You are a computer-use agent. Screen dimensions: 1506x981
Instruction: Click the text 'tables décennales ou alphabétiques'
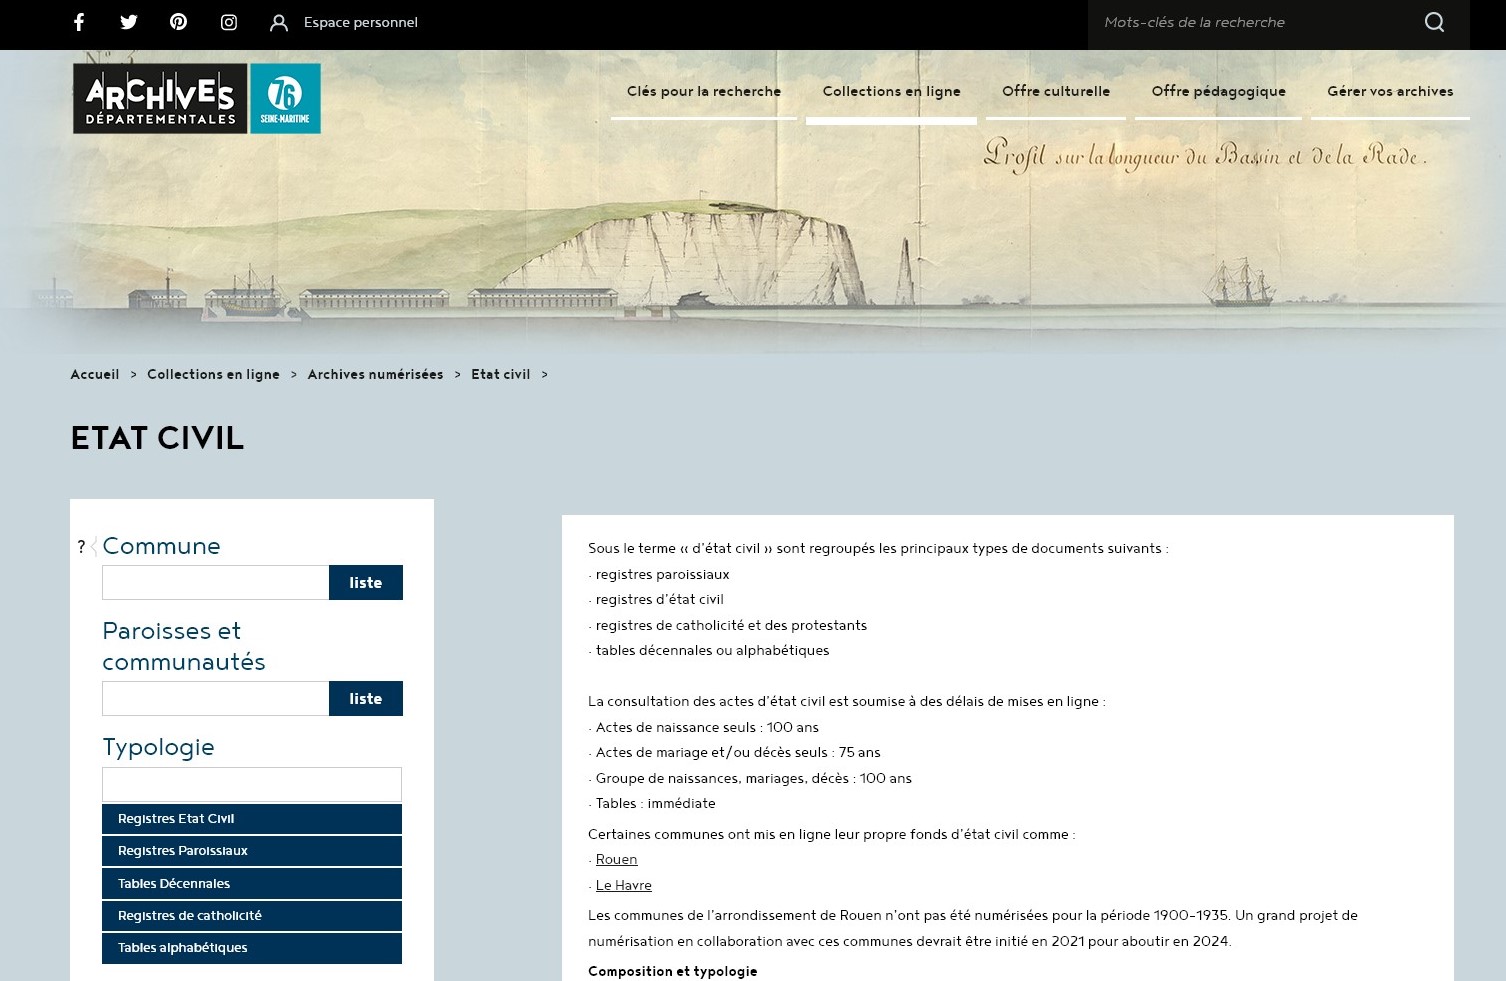point(712,651)
